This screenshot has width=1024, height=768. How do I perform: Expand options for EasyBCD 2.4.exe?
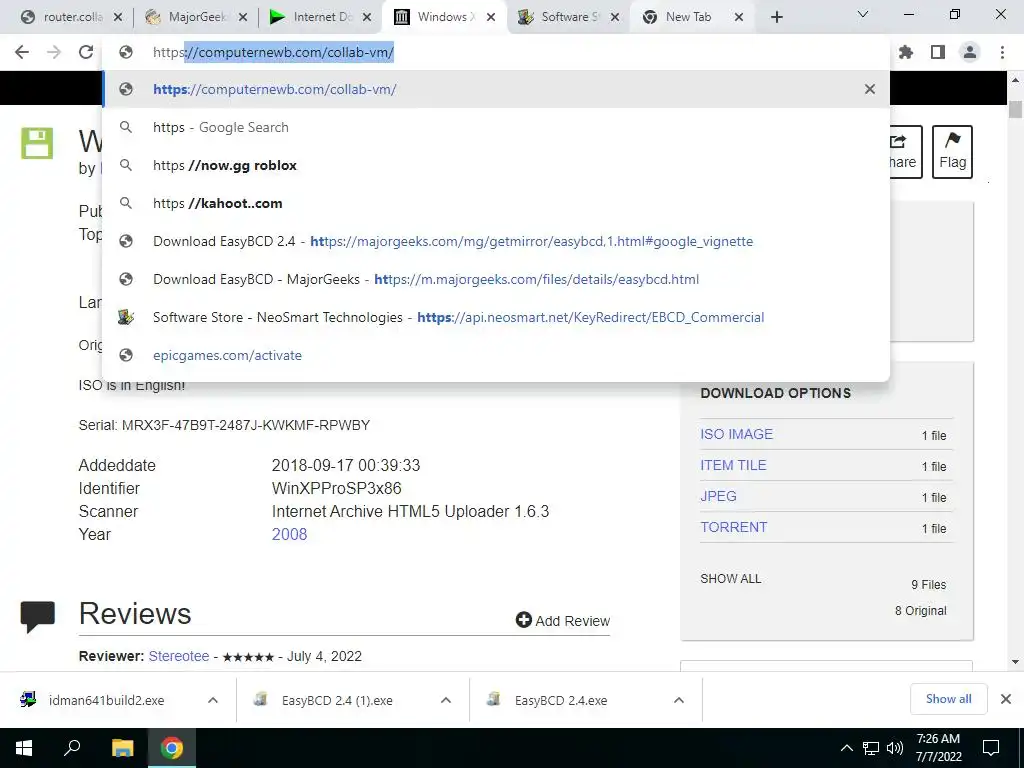click(679, 700)
